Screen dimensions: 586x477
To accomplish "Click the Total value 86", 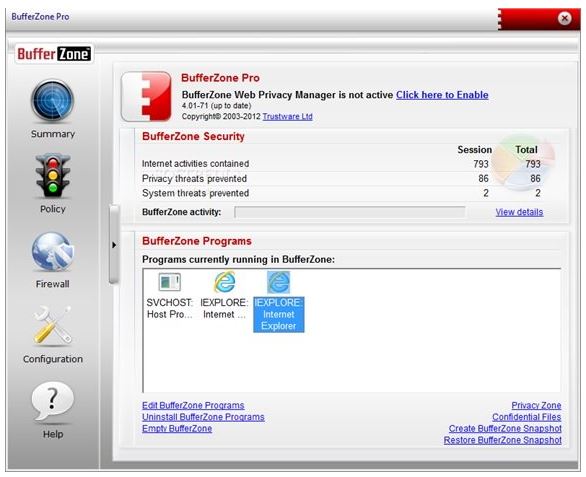I will coord(535,179).
